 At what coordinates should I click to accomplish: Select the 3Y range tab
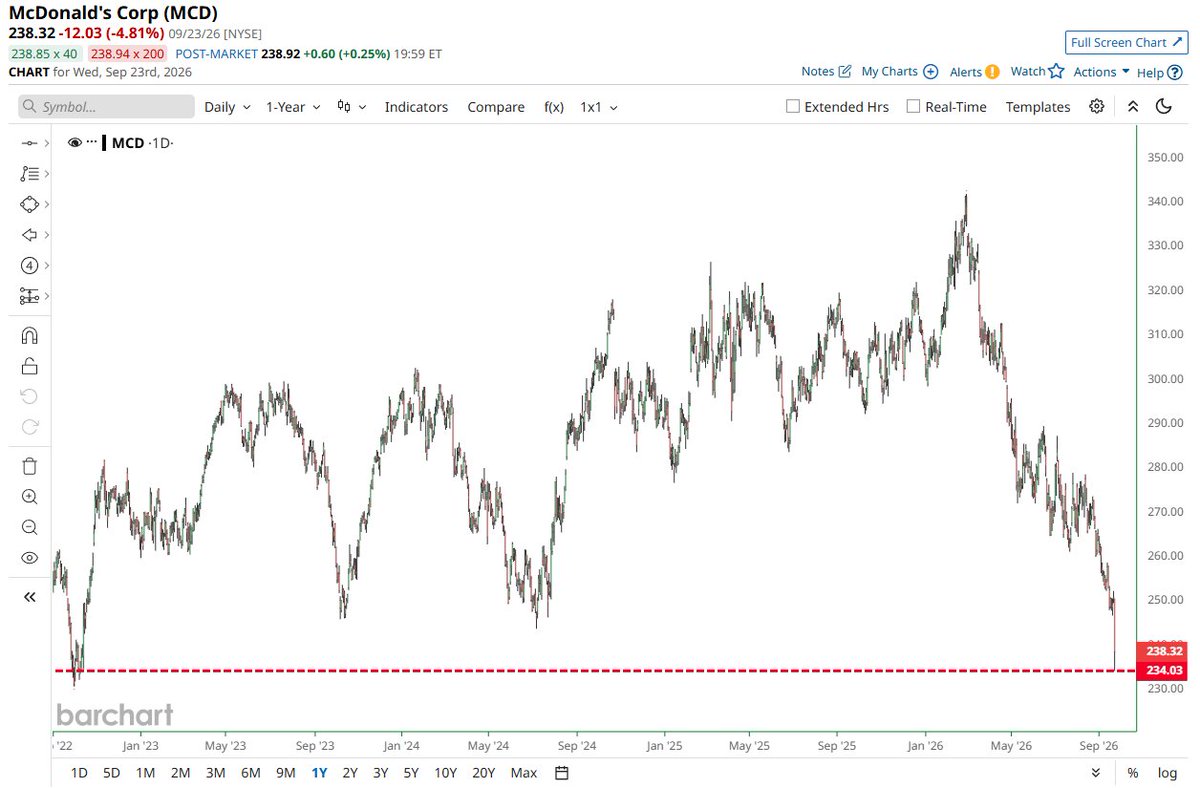(x=381, y=772)
